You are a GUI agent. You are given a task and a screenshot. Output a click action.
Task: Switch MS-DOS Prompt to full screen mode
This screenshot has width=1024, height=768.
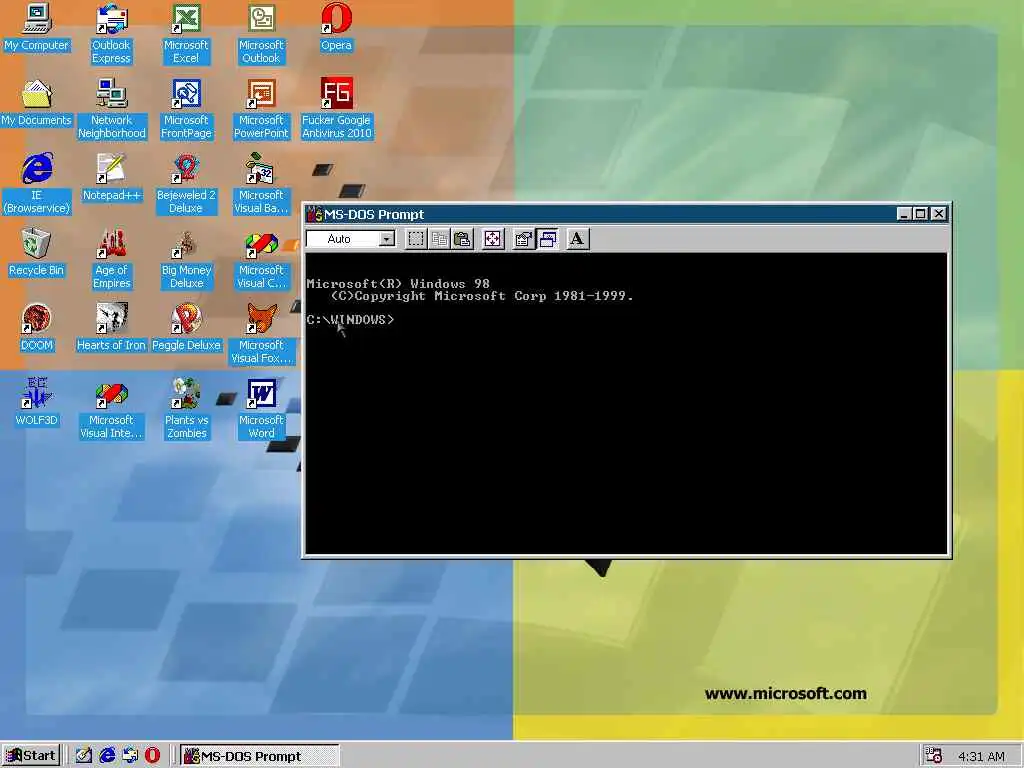[x=493, y=239]
